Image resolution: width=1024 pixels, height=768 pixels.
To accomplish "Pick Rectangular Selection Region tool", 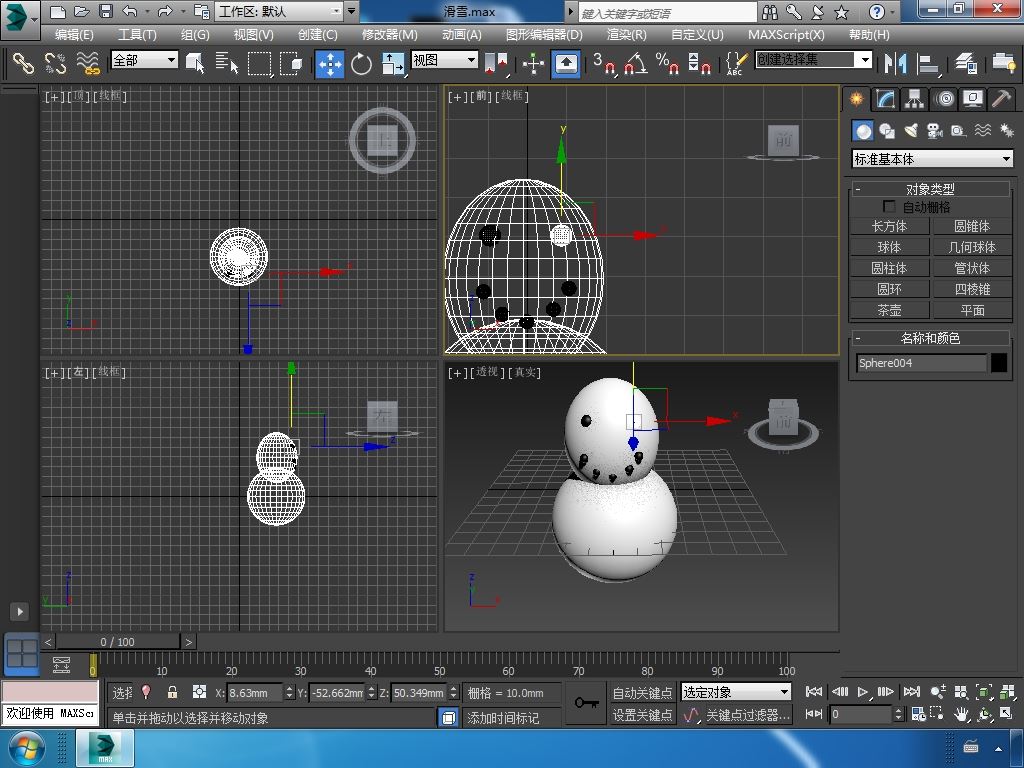I will coord(259,63).
